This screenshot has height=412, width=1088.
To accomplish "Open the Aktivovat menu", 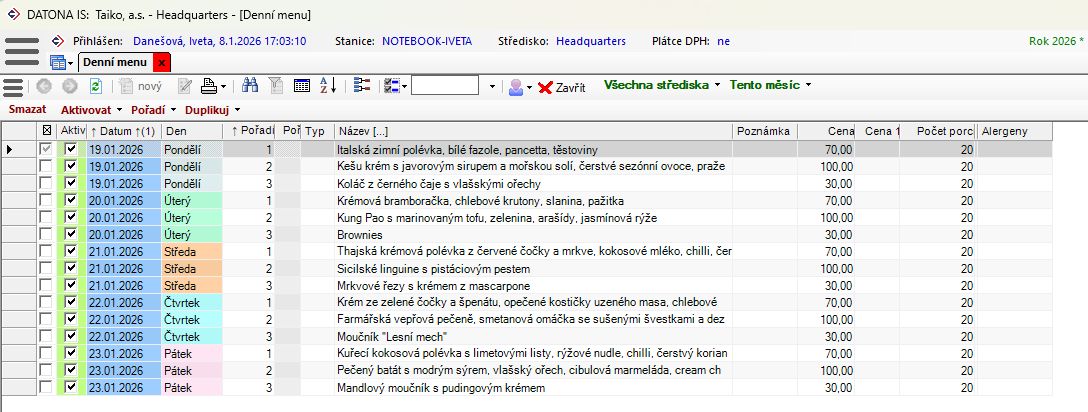I will click(91, 109).
